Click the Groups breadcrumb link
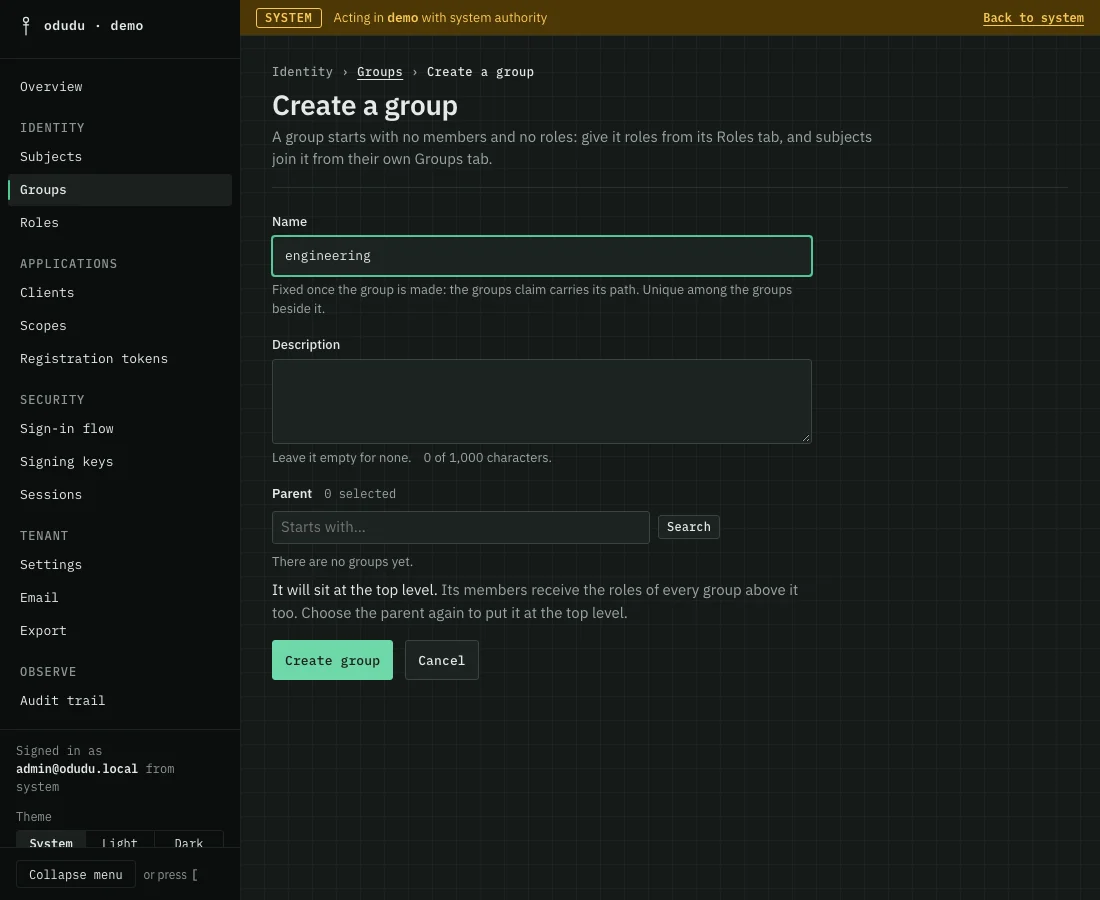 click(x=380, y=72)
